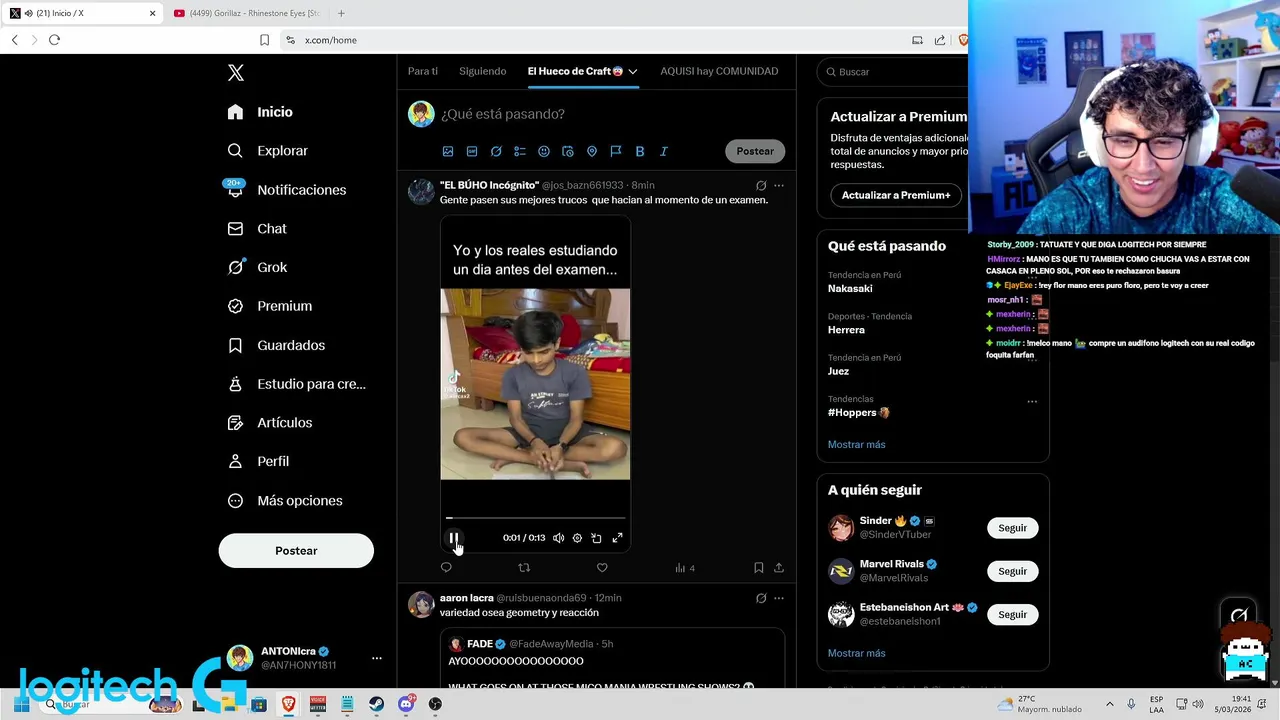Open video settings gear
Viewport: 1280px width, 720px height.
[x=577, y=538]
